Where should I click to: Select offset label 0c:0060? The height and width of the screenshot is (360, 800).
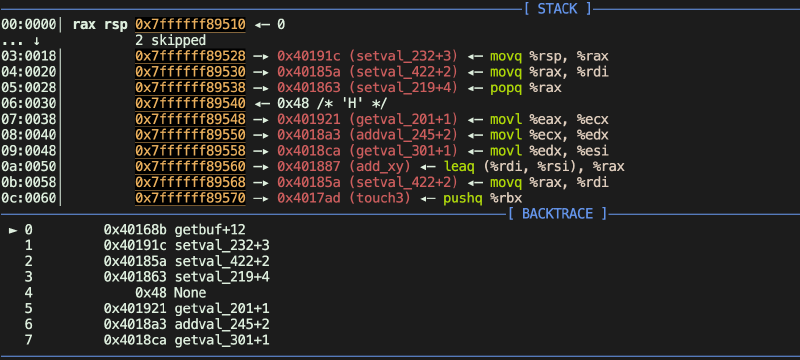[x=29, y=198]
